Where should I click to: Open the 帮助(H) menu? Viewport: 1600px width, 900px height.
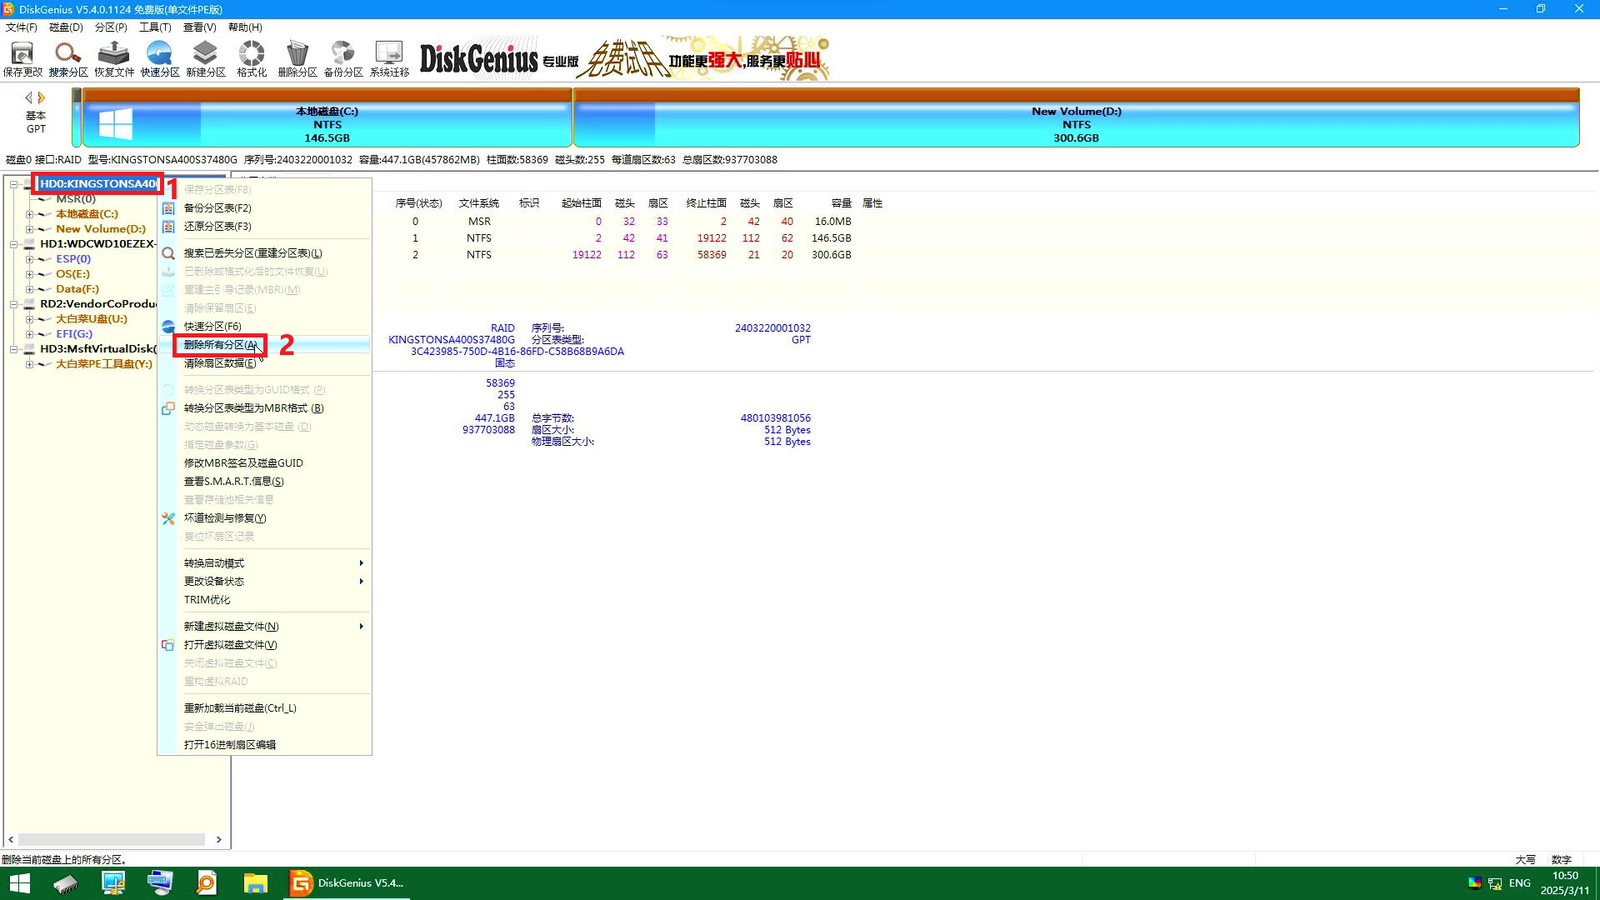tap(245, 27)
